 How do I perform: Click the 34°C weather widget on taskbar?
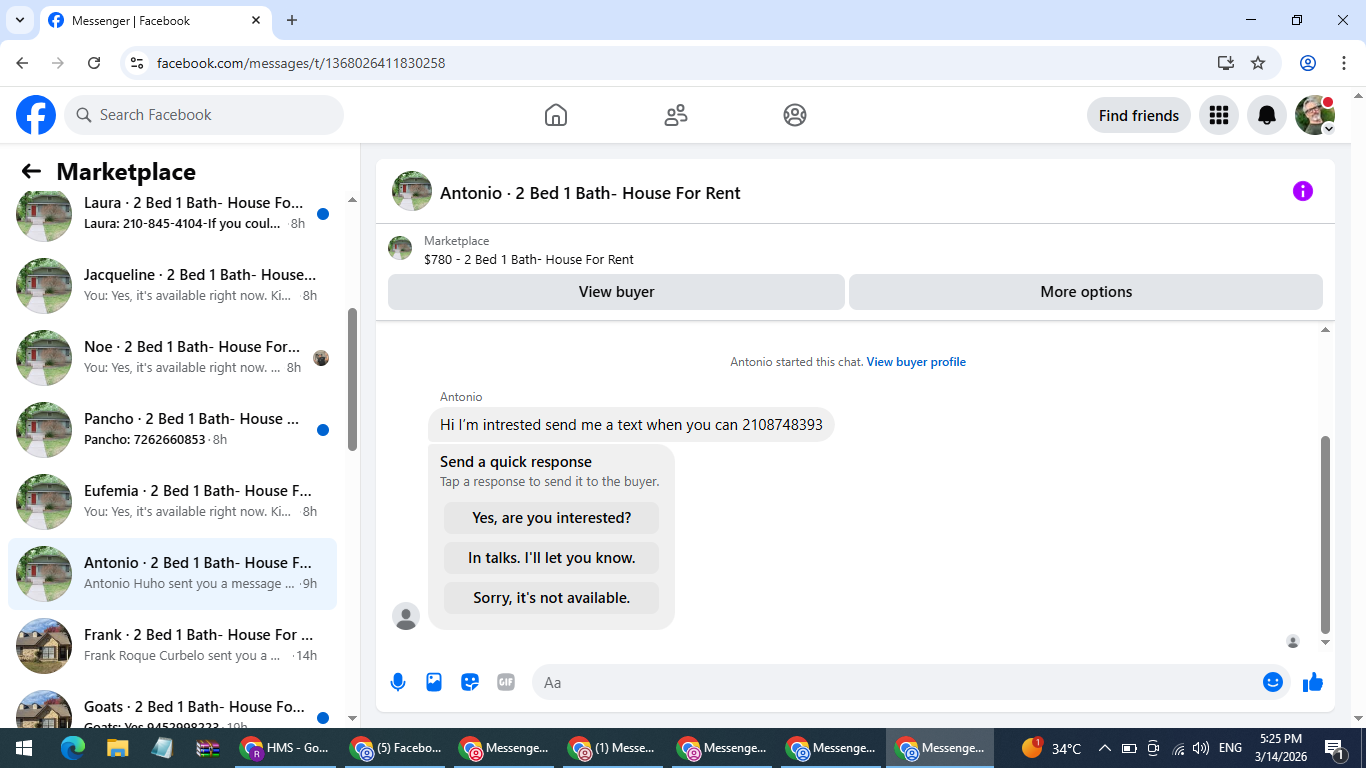pyautogui.click(x=1051, y=748)
